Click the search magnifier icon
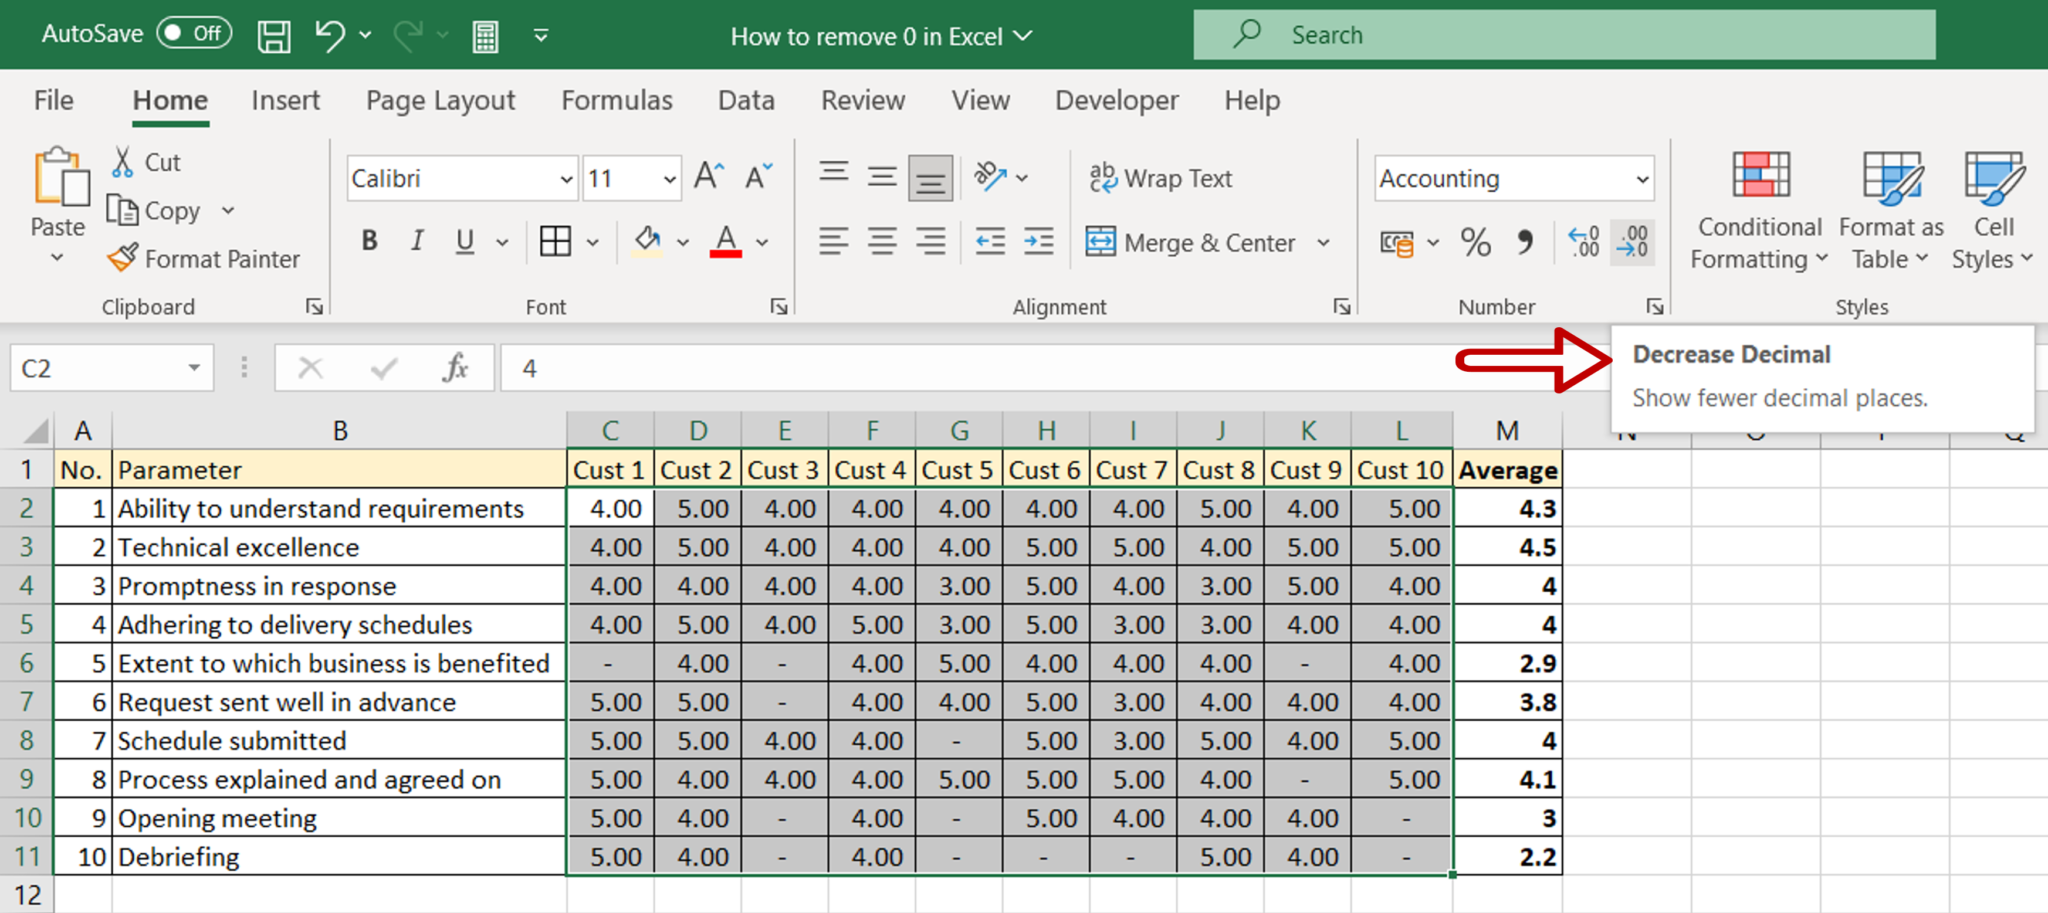The image size is (2048, 913). point(1246,34)
